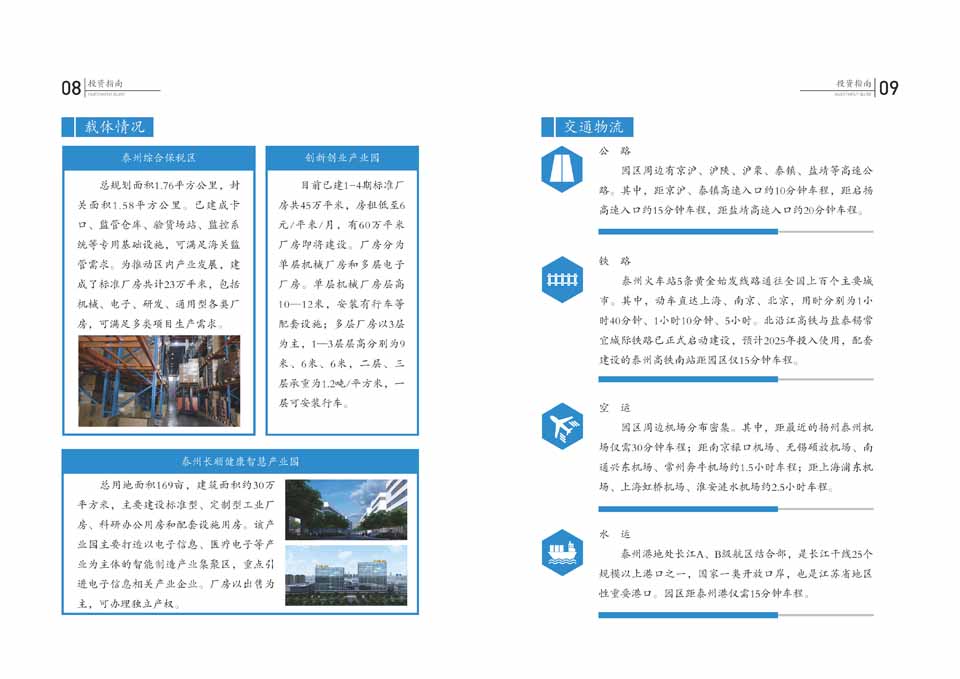Click the 泰州综合保税区 card header
Image resolution: width=960 pixels, height=679 pixels.
[159, 158]
